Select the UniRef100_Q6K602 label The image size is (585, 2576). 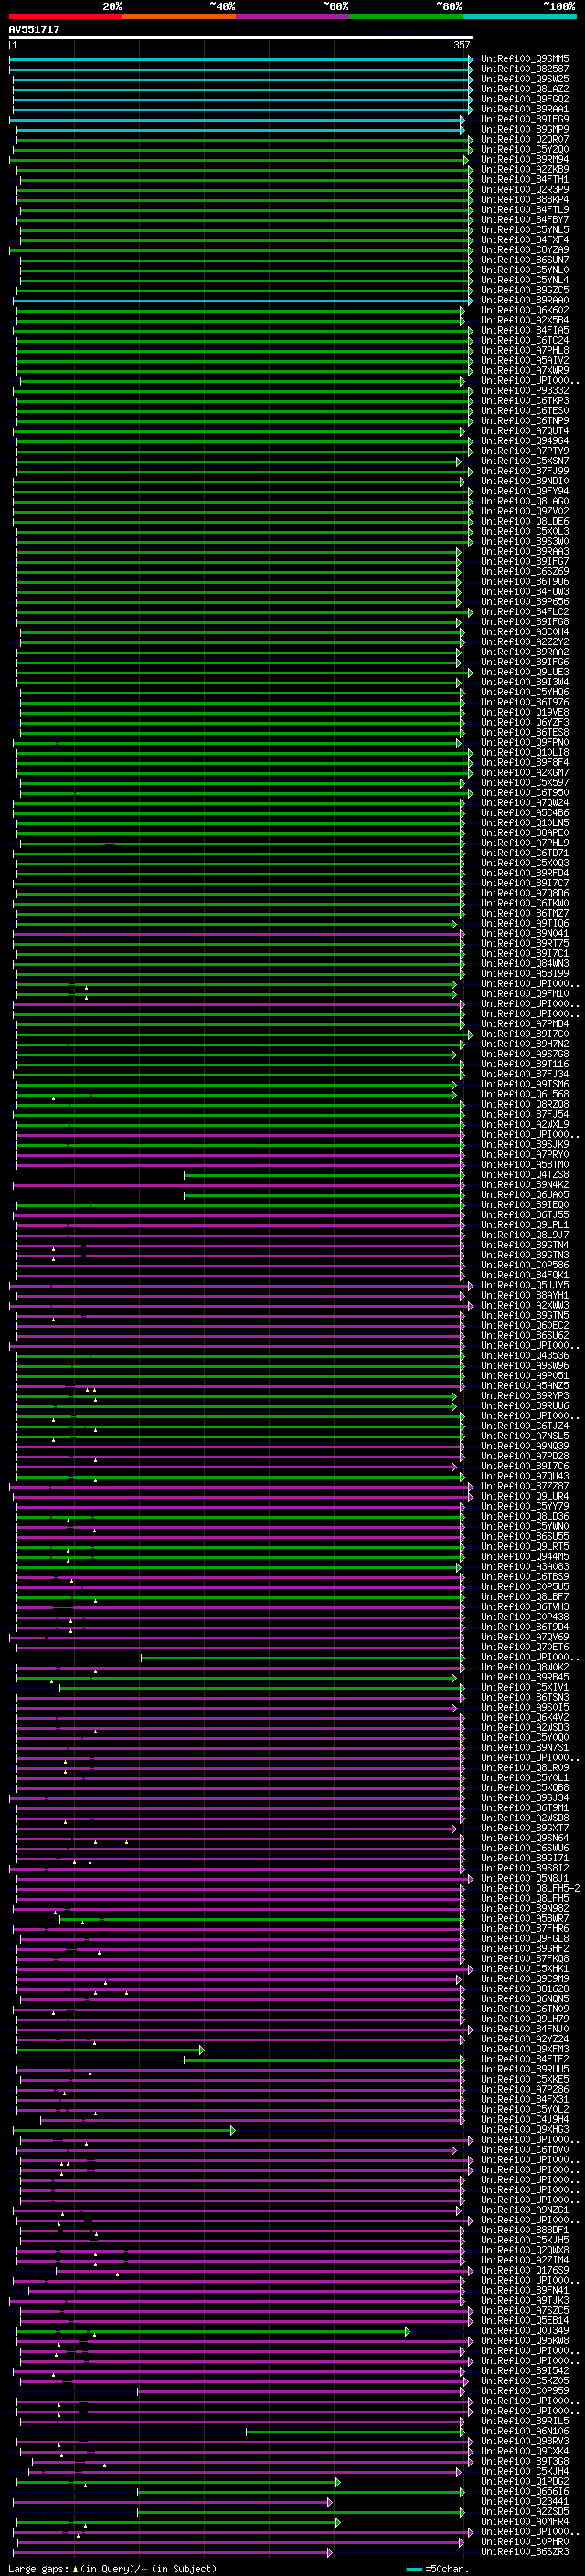point(525,310)
